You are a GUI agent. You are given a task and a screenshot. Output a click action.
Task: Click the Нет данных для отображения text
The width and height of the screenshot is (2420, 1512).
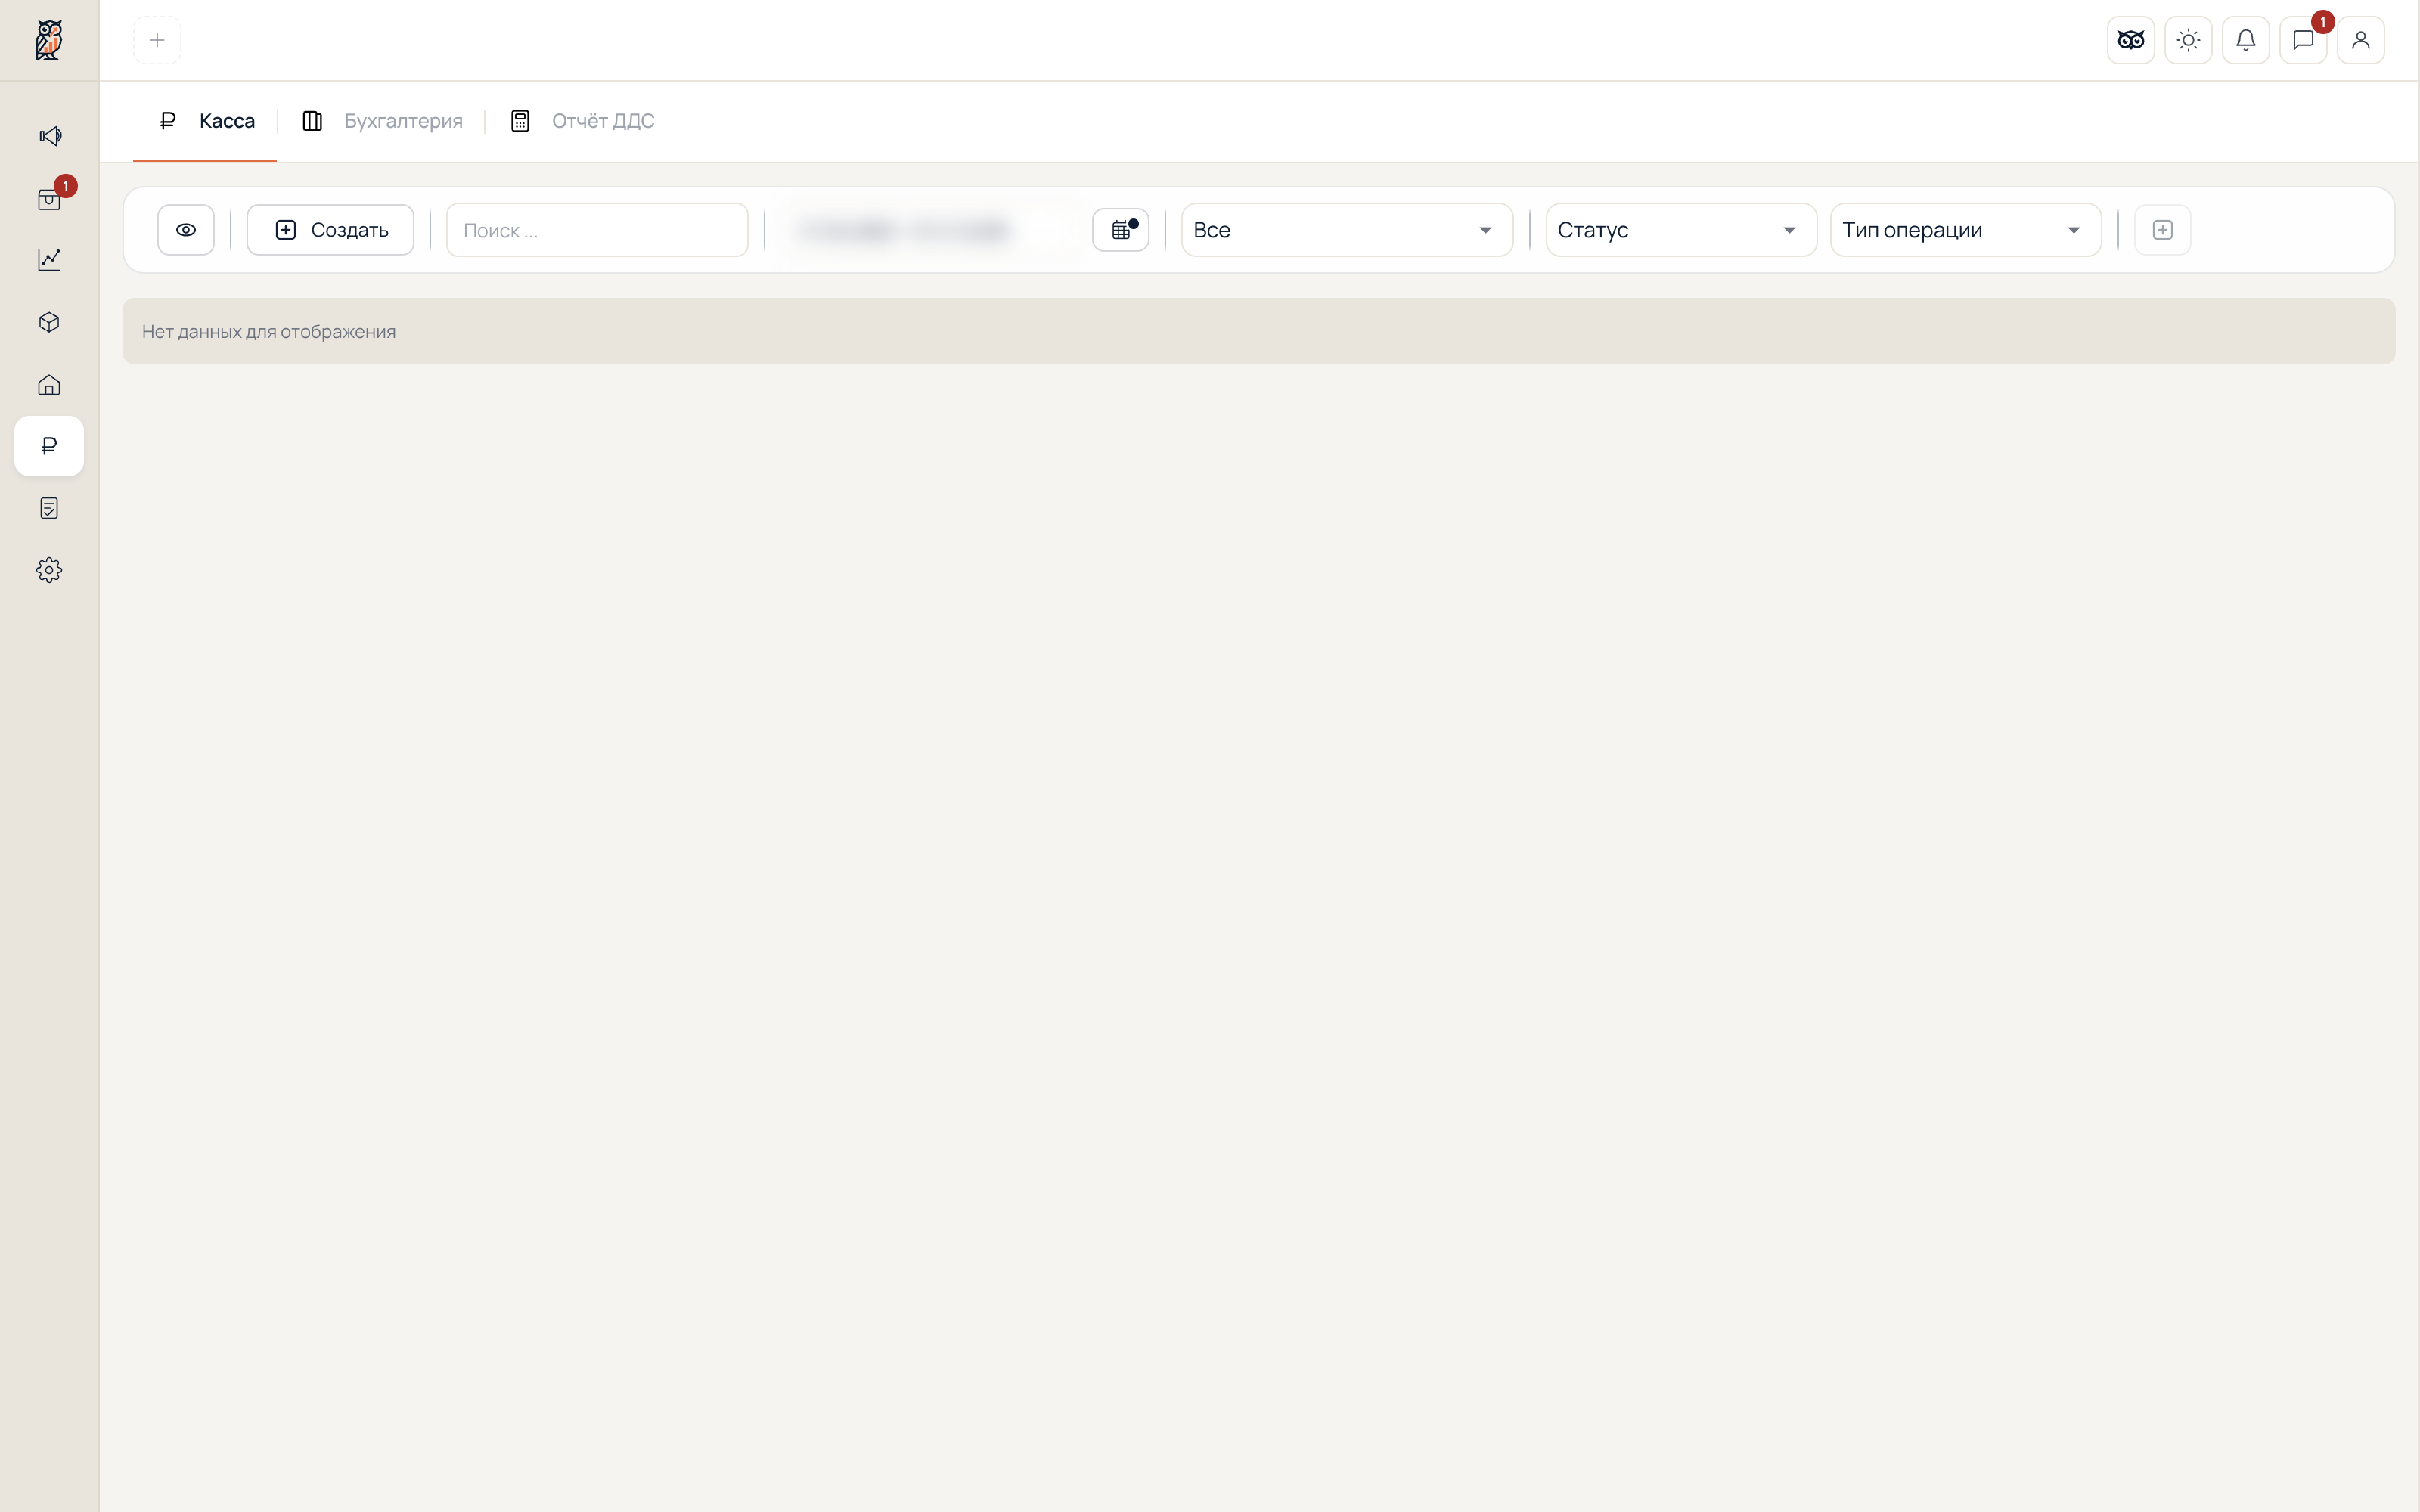269,332
